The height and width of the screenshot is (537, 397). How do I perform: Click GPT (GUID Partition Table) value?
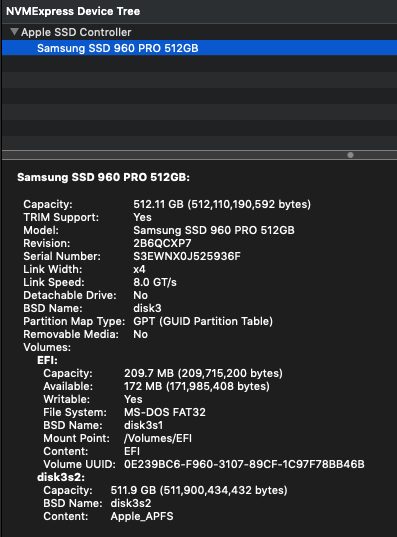[203, 321]
